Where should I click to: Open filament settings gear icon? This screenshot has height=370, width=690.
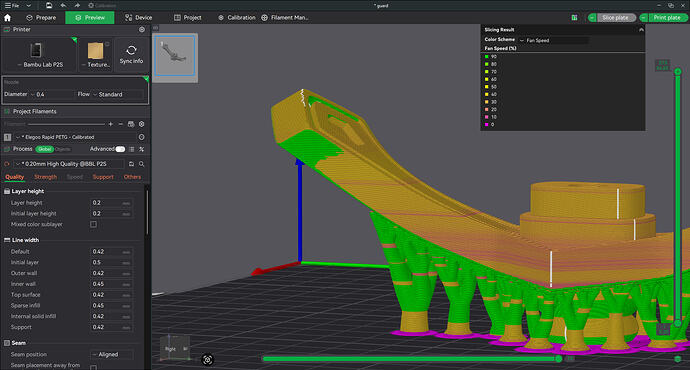point(142,124)
